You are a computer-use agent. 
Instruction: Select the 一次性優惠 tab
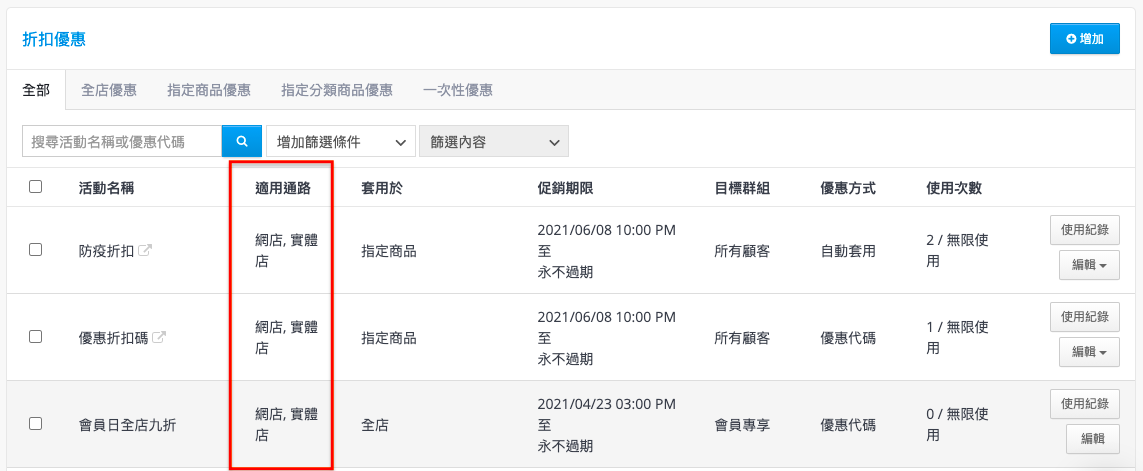pos(458,90)
